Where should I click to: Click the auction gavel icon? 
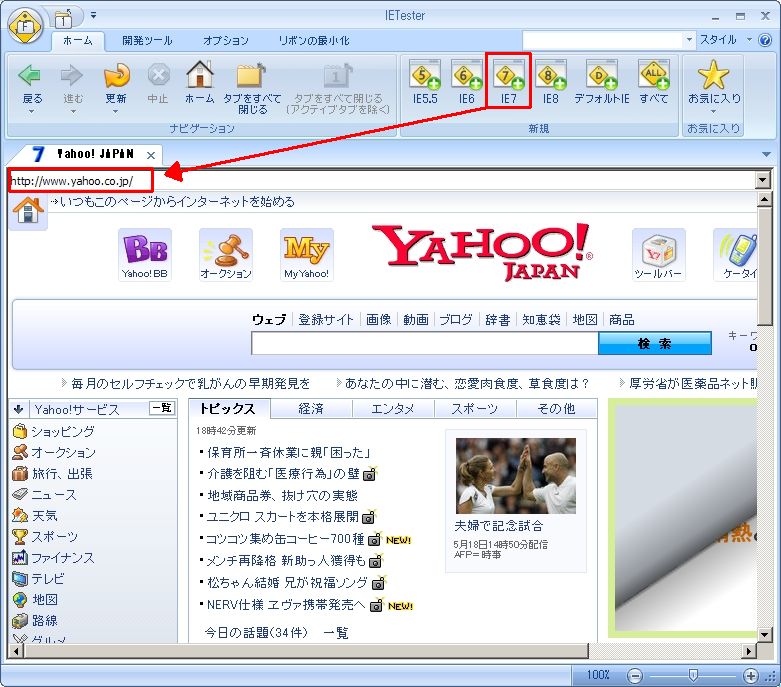pos(226,254)
